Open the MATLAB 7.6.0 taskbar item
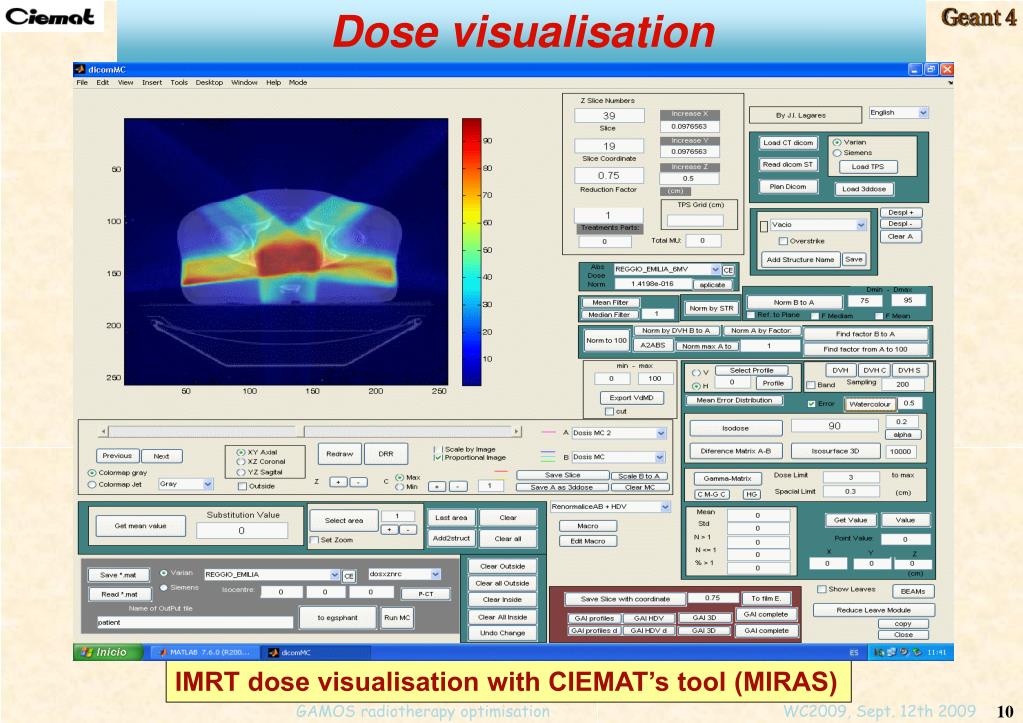The height and width of the screenshot is (723, 1023). coord(205,652)
